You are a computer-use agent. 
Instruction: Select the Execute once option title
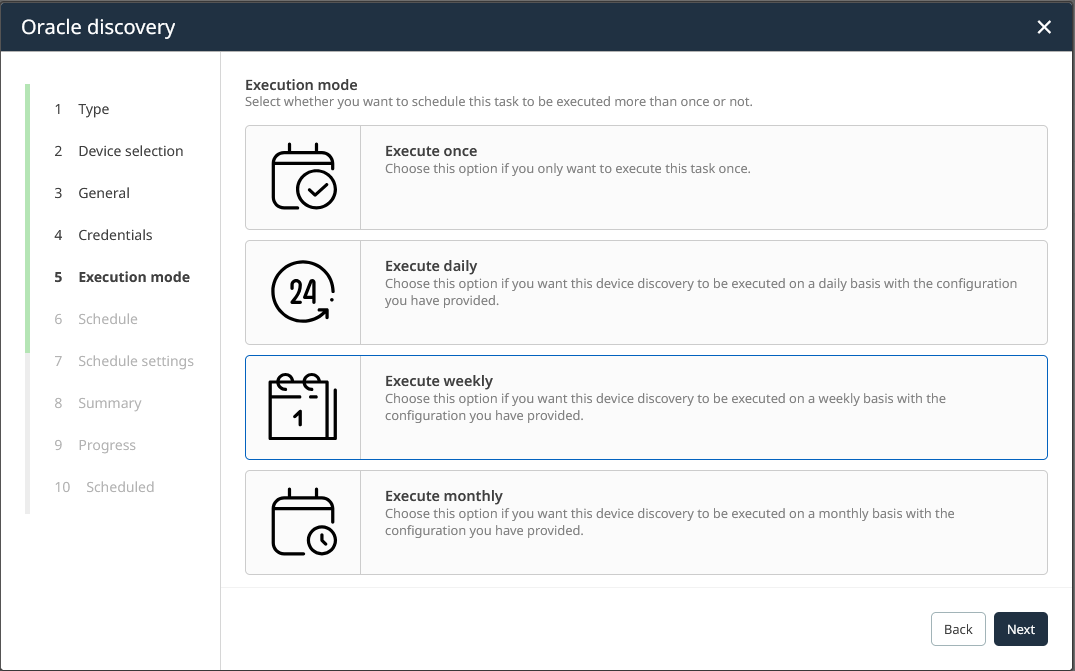[431, 151]
